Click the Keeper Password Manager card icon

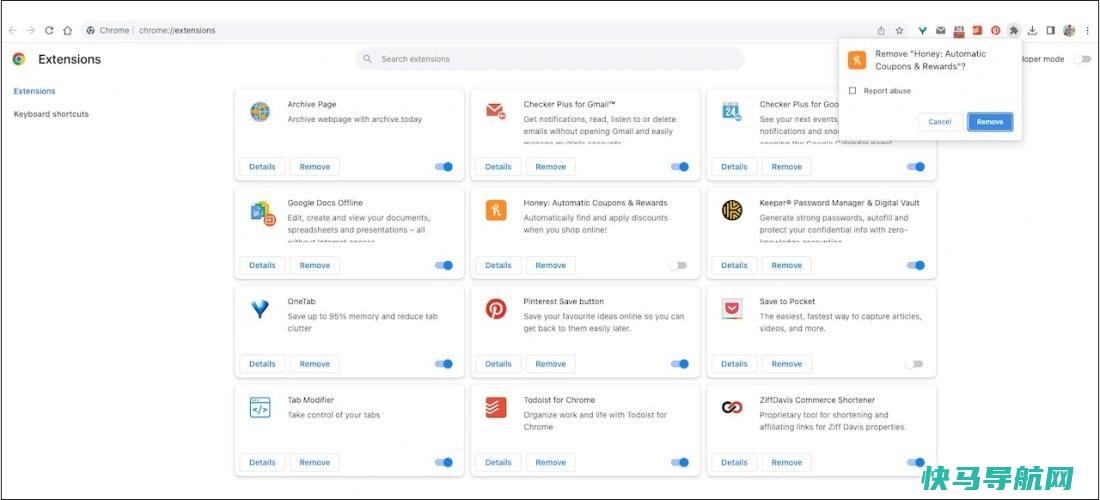click(732, 210)
